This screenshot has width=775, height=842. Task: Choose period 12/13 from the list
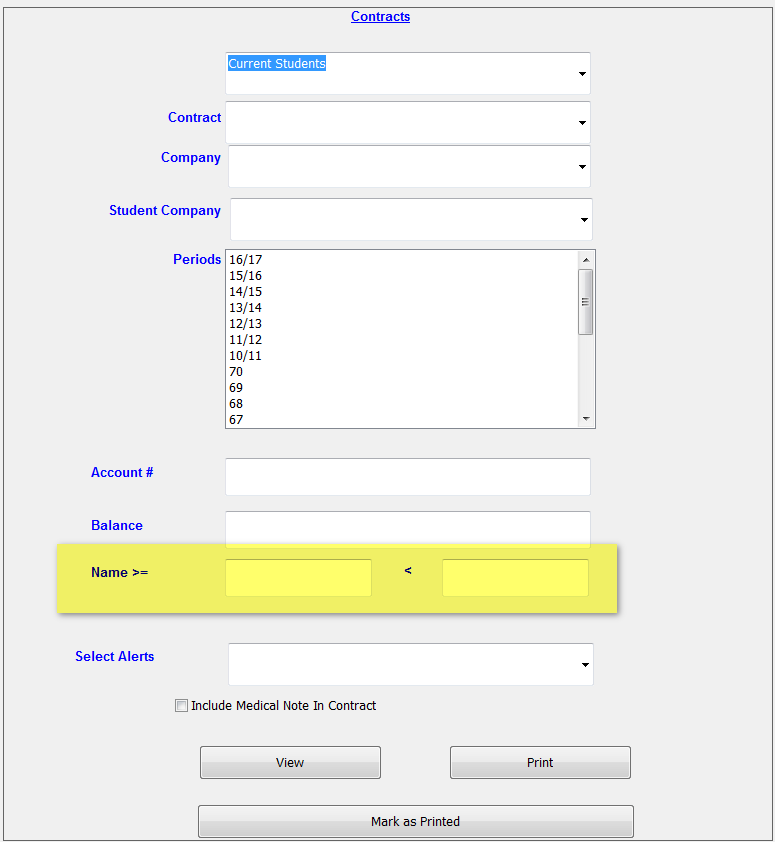pyautogui.click(x=246, y=324)
